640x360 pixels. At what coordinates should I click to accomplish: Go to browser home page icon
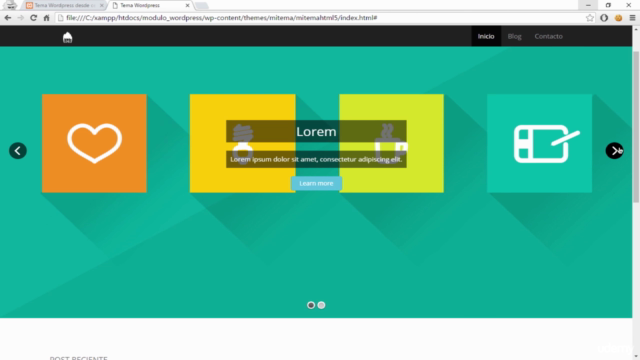46,18
